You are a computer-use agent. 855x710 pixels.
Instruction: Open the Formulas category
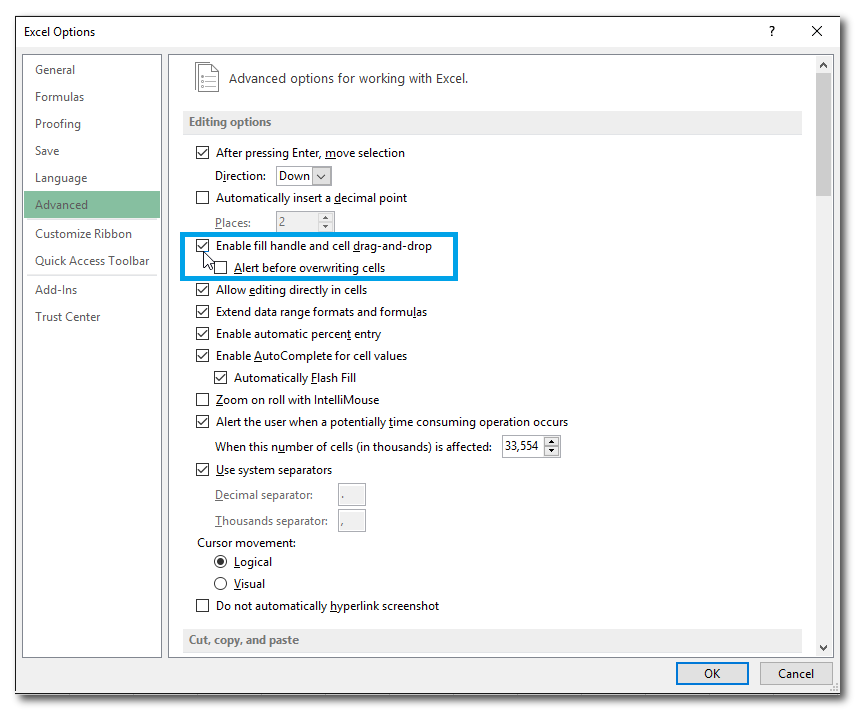click(x=59, y=97)
